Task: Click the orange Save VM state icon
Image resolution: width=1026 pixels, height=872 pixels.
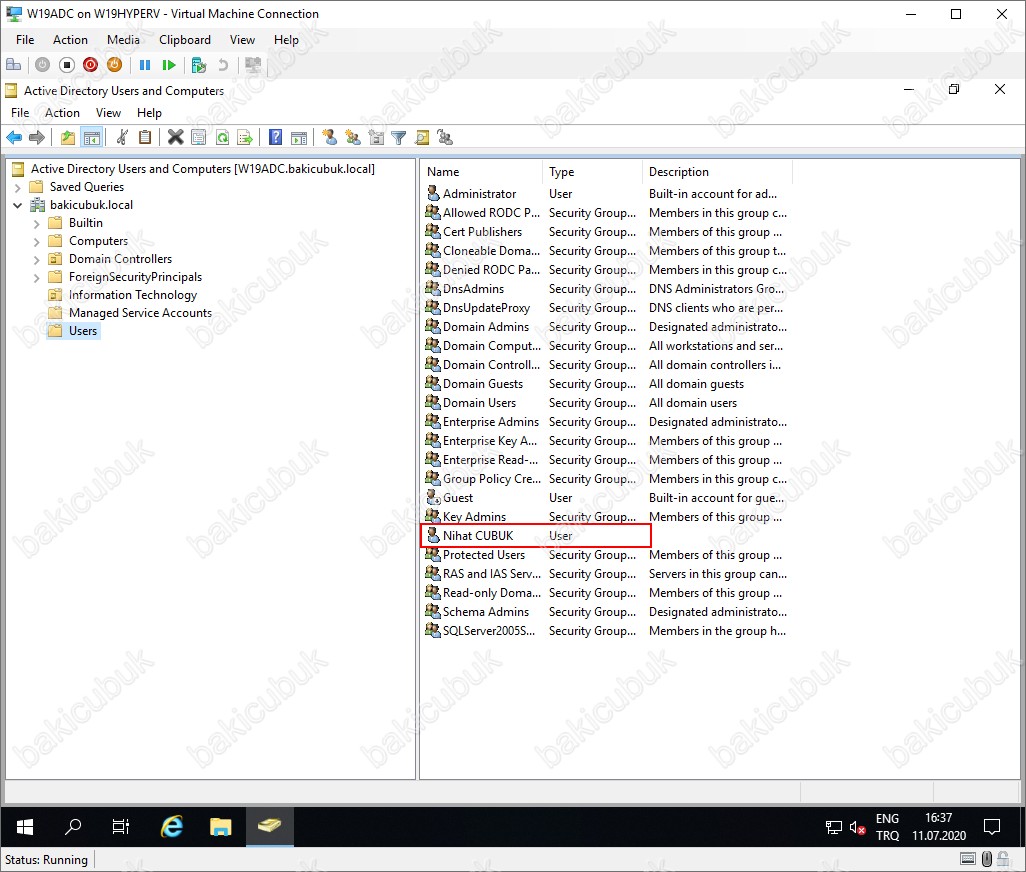Action: coord(114,65)
